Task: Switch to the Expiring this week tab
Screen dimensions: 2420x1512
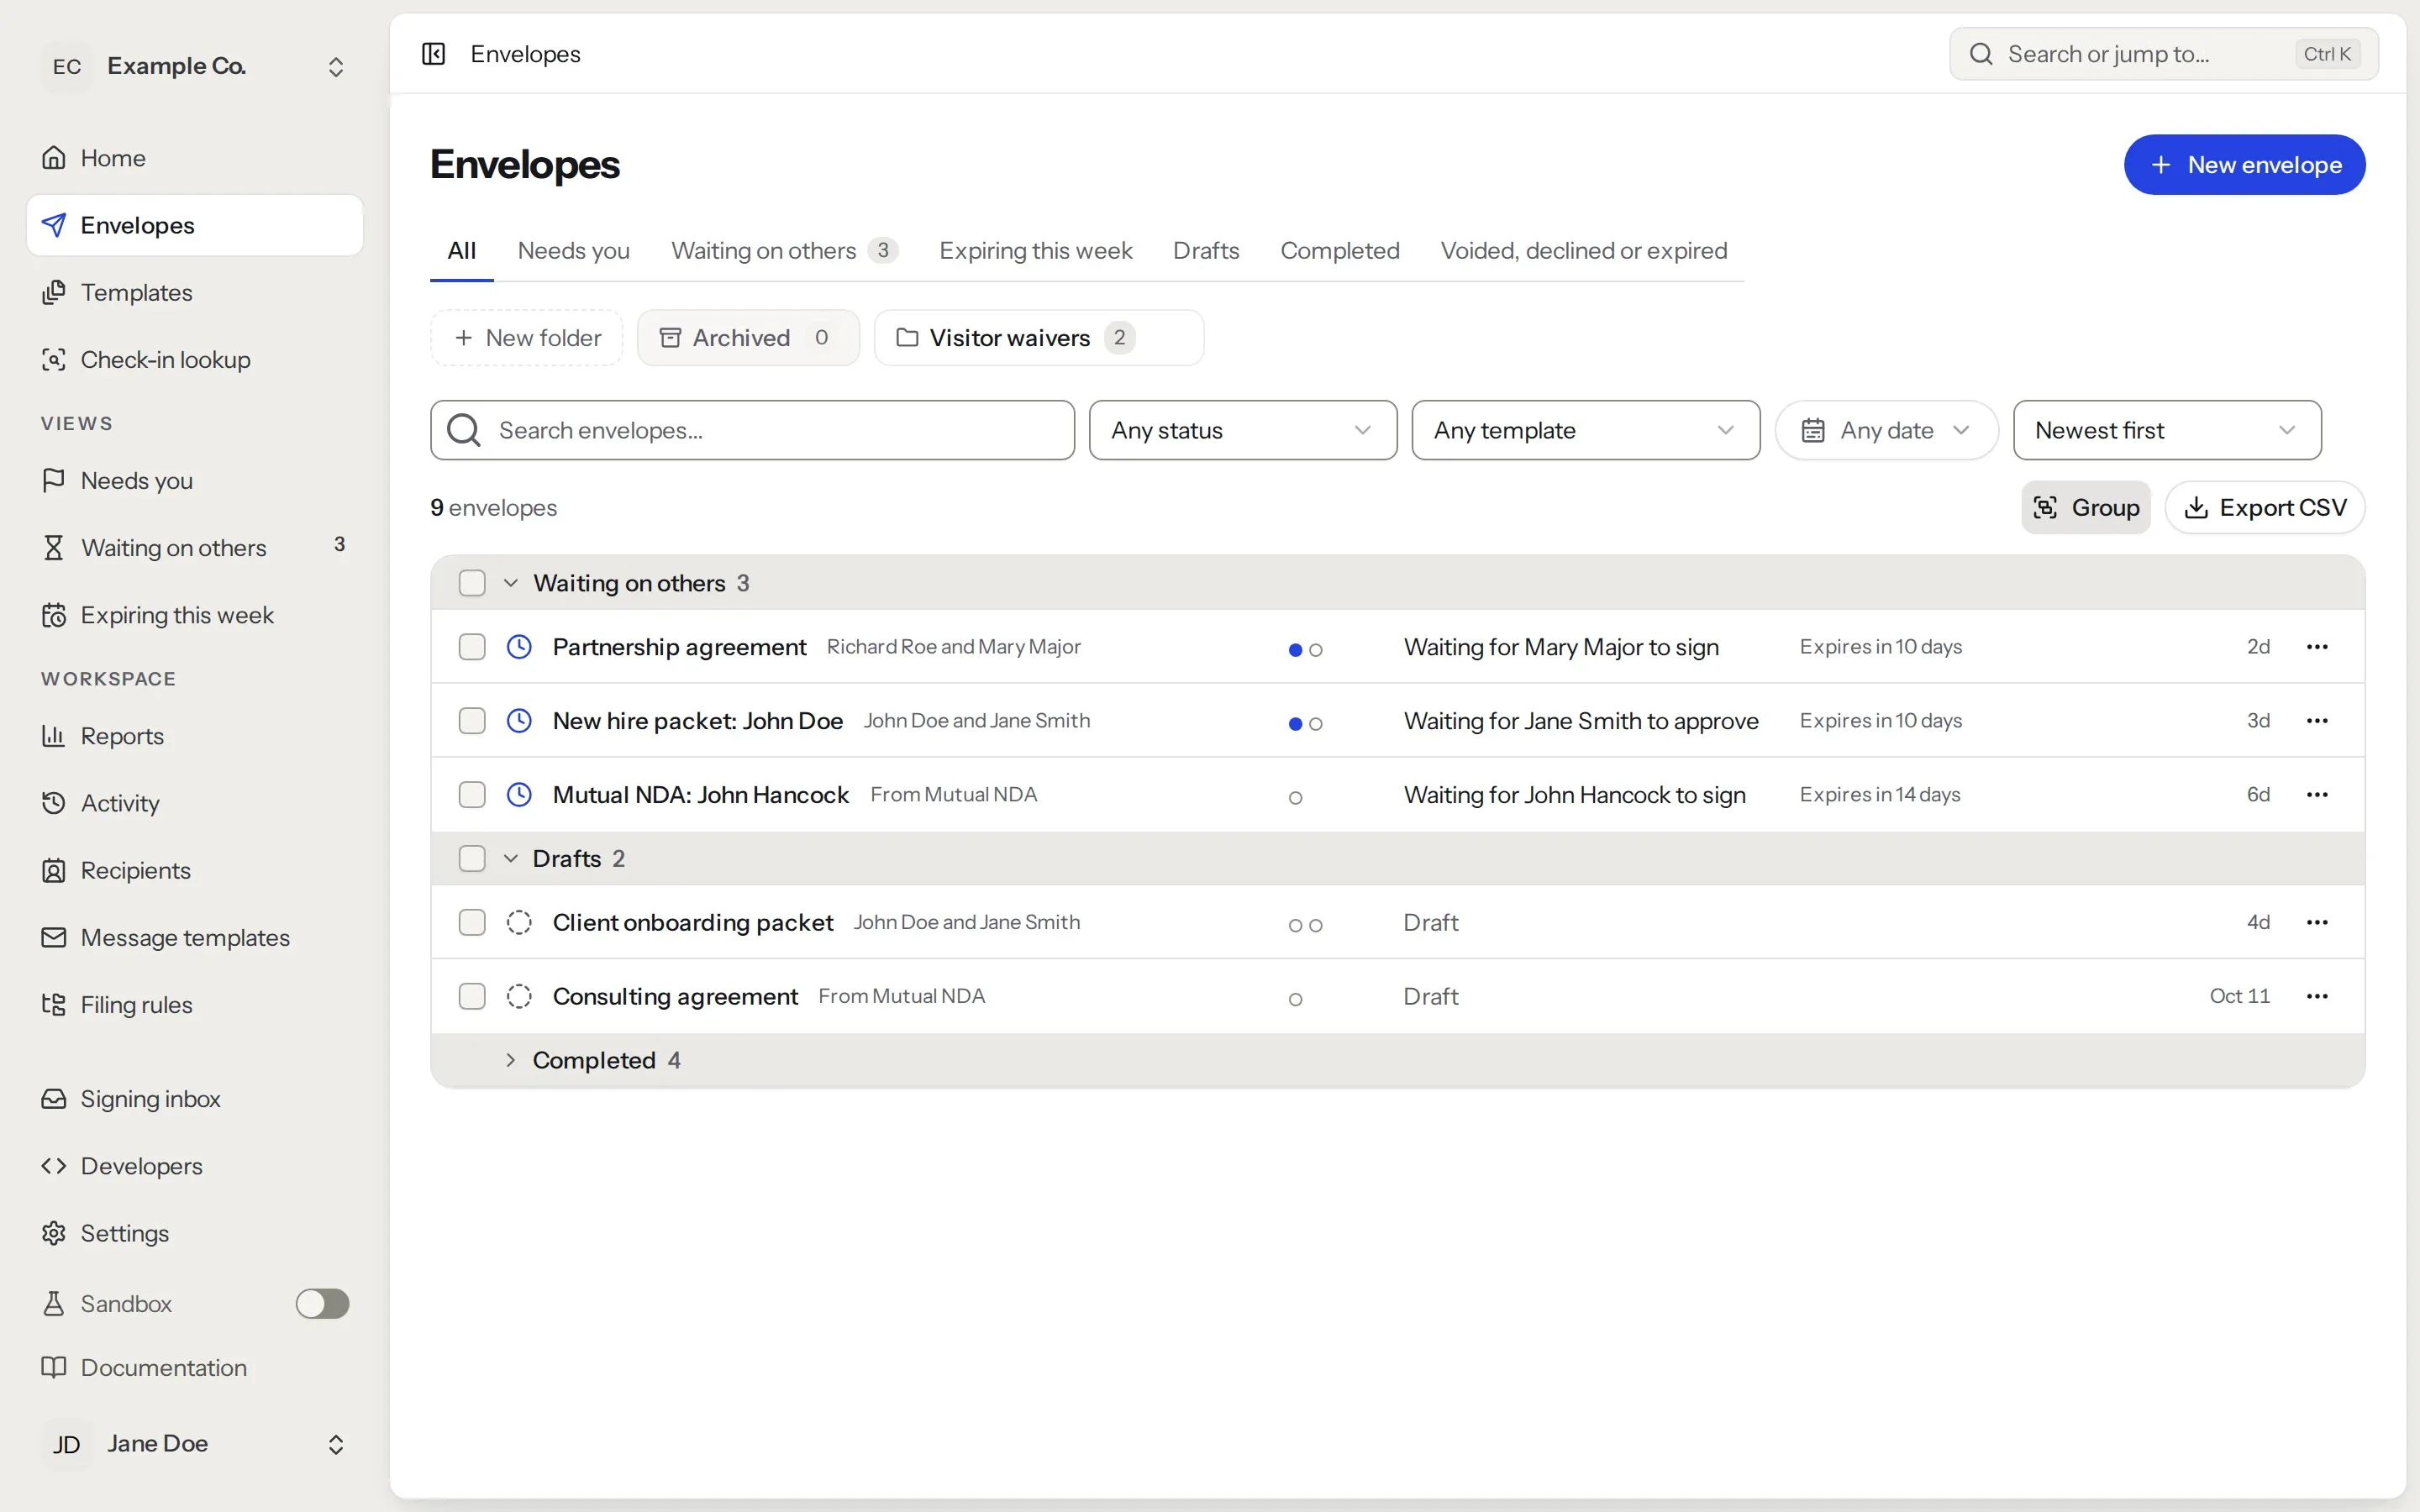Action: tap(1035, 251)
